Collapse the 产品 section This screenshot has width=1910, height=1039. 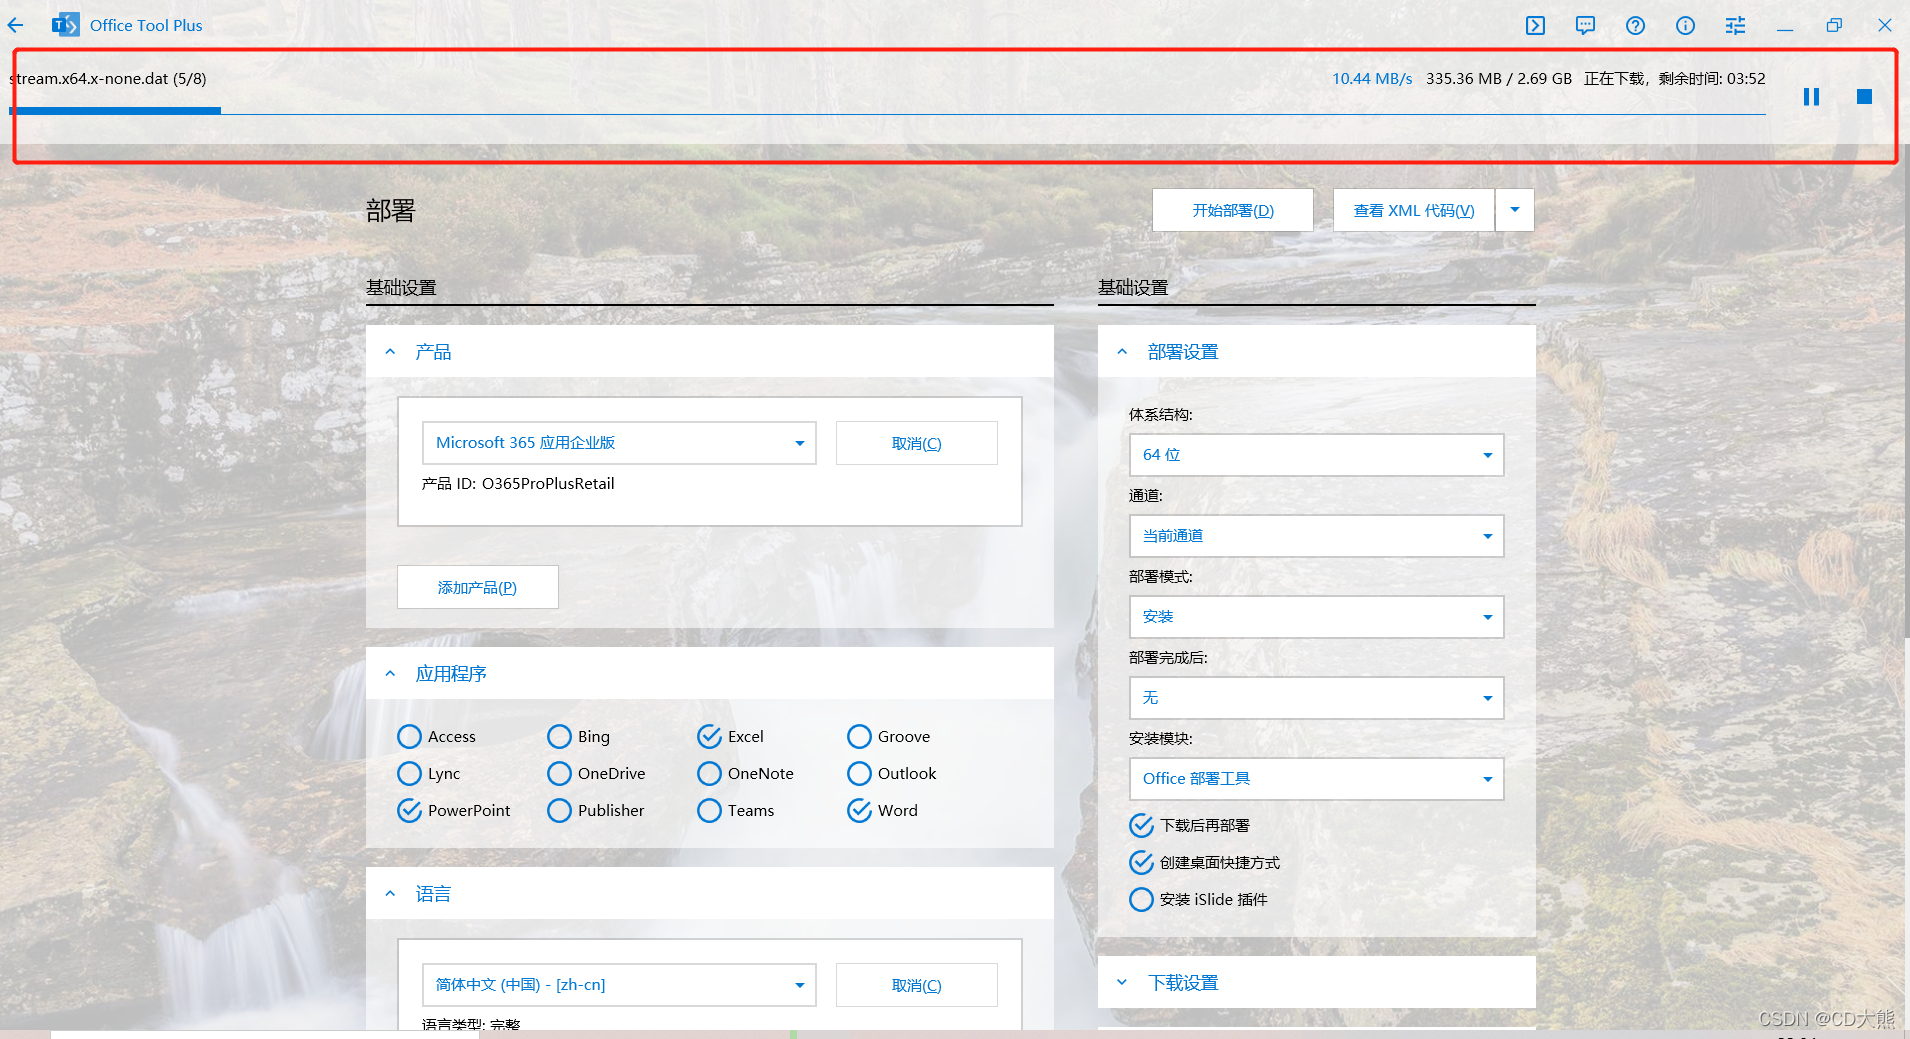tap(390, 352)
